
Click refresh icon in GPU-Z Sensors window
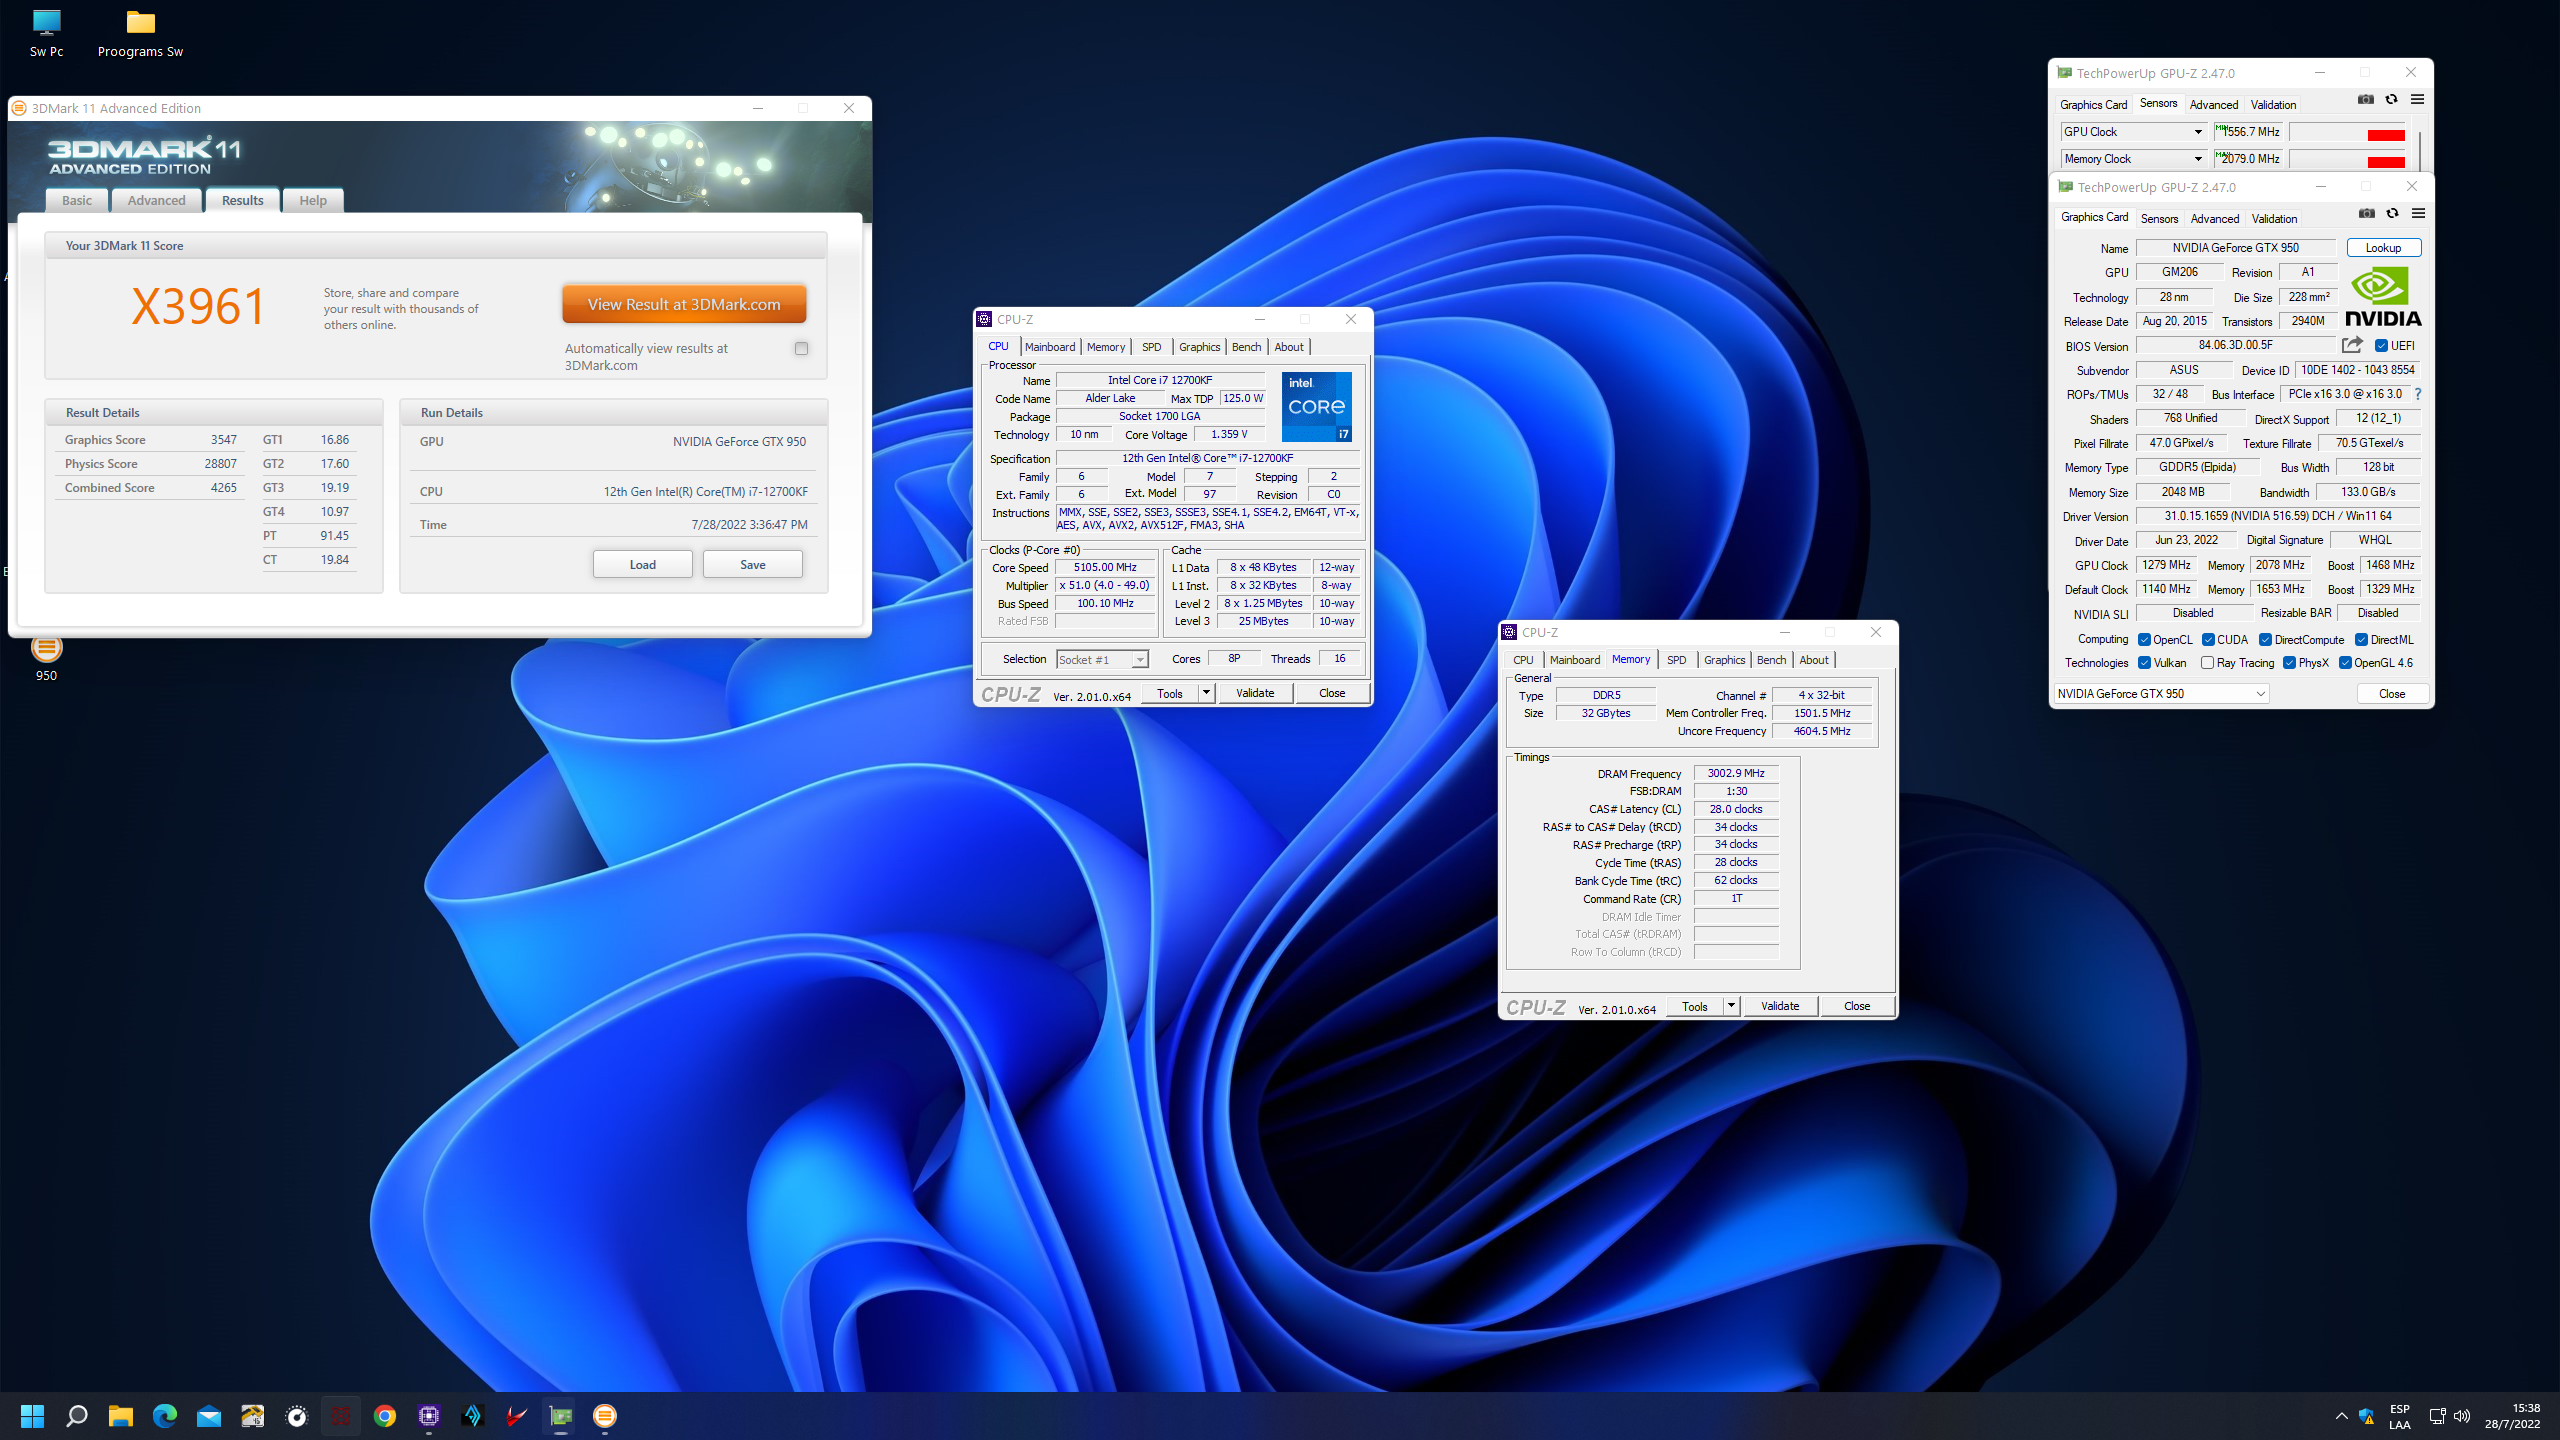[x=2391, y=99]
